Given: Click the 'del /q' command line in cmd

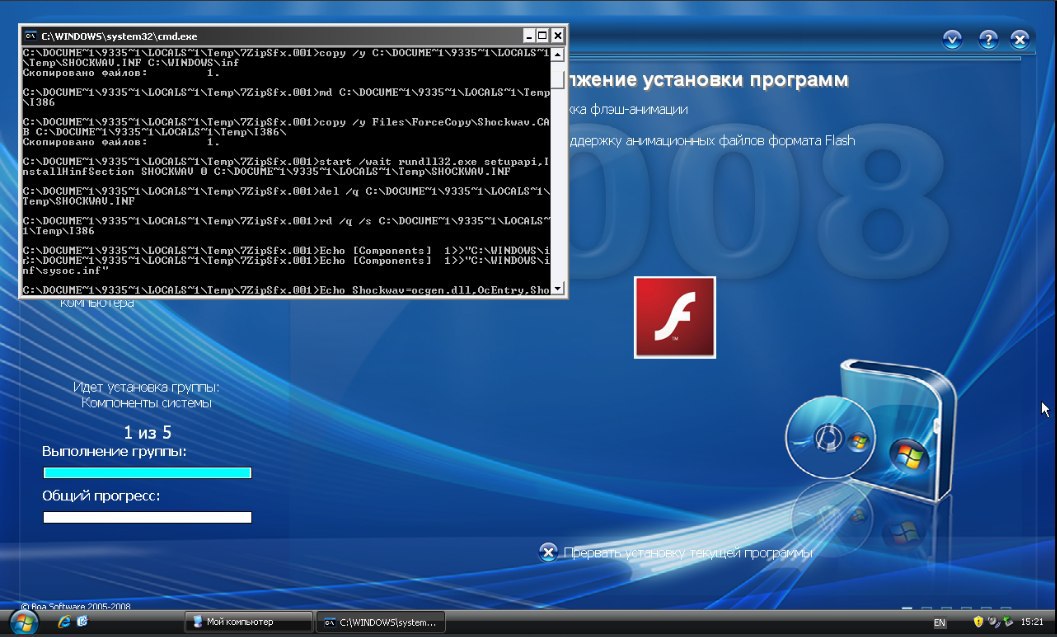Looking at the screenshot, I should point(286,196).
